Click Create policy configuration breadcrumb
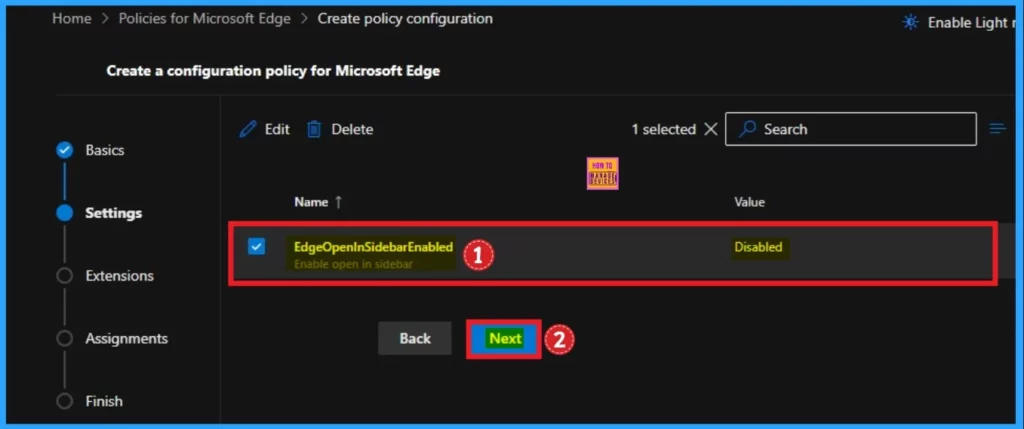Screen dimensions: 1024x429 tap(405, 19)
